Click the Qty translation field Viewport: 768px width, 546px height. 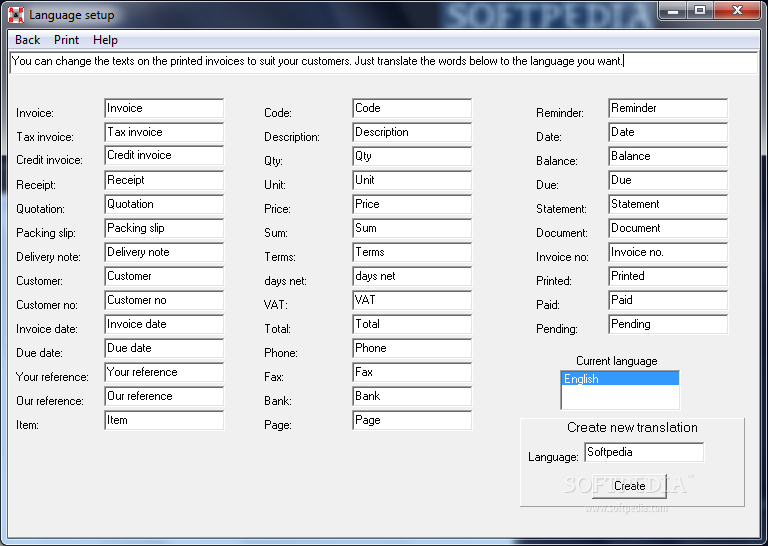tap(412, 156)
